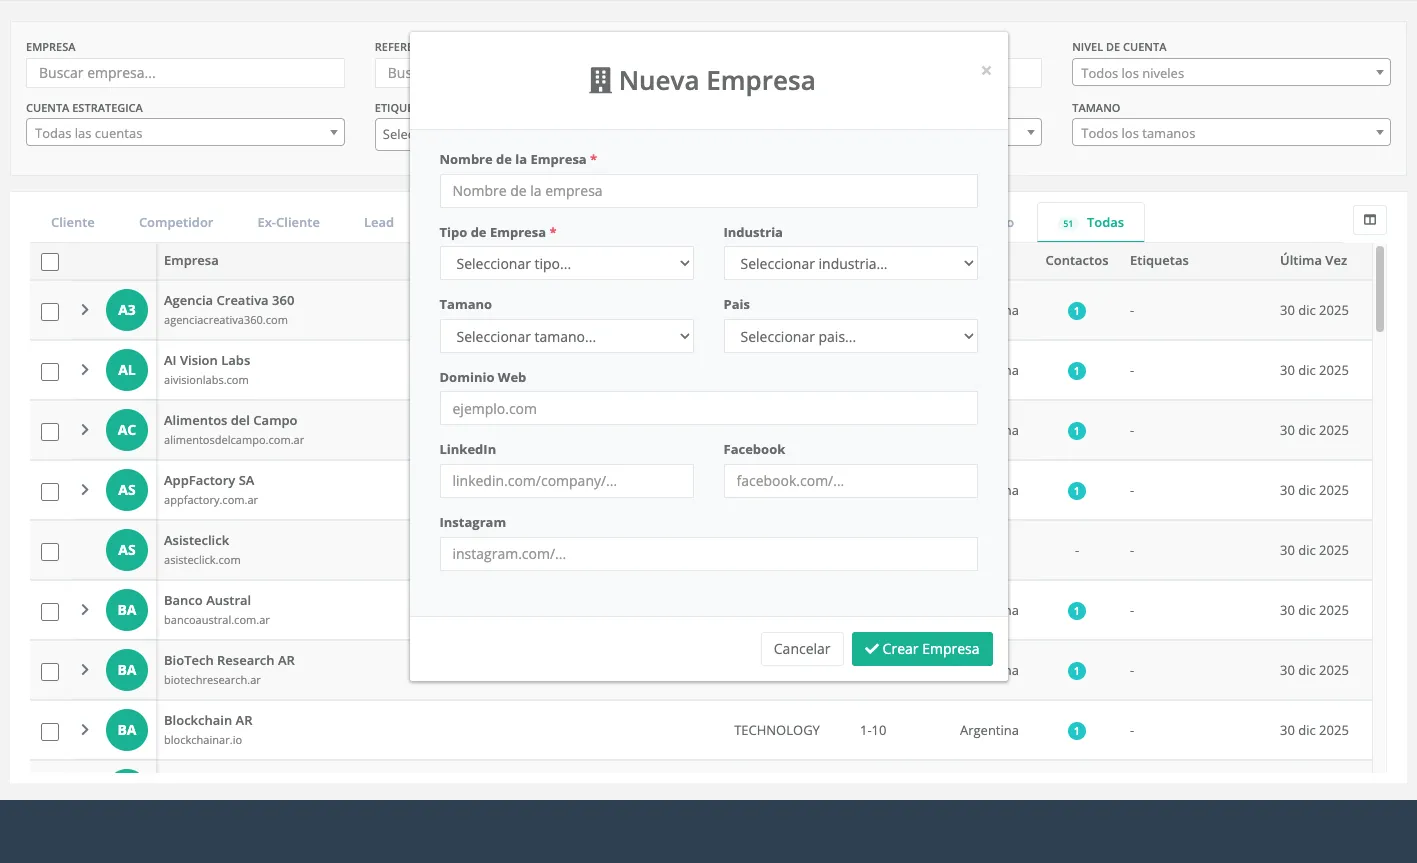Screen dimensions: 1417x863
Task: Click the BA avatar for Blockchain AR
Action: coord(127,730)
